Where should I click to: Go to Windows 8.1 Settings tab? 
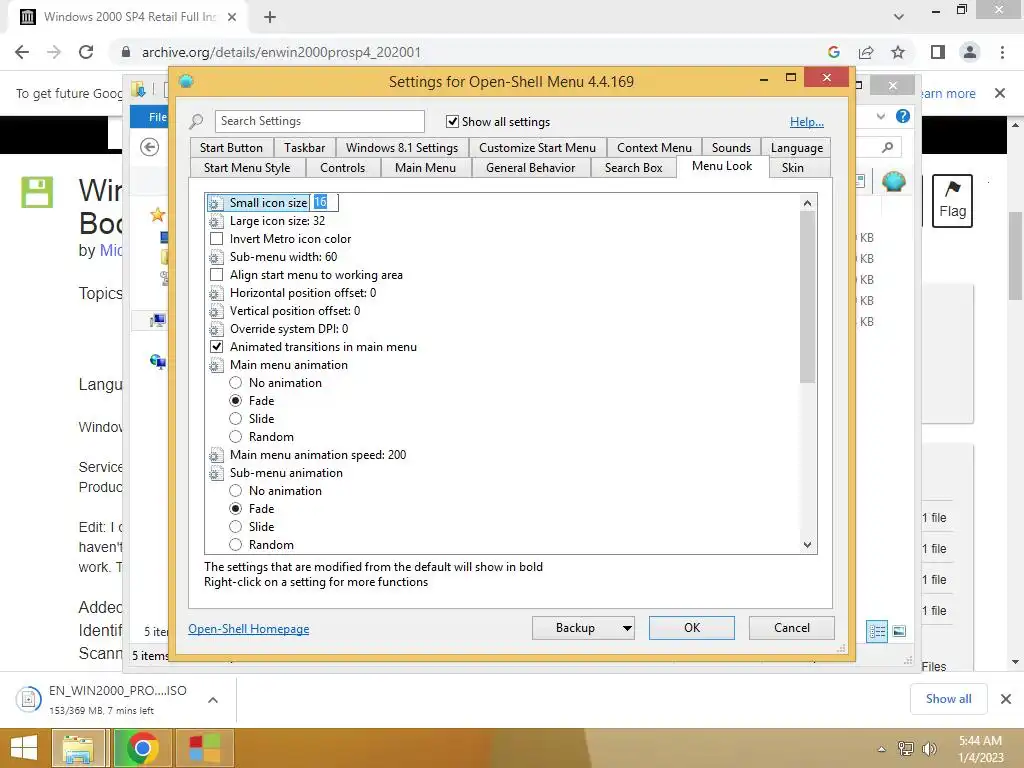coord(402,148)
